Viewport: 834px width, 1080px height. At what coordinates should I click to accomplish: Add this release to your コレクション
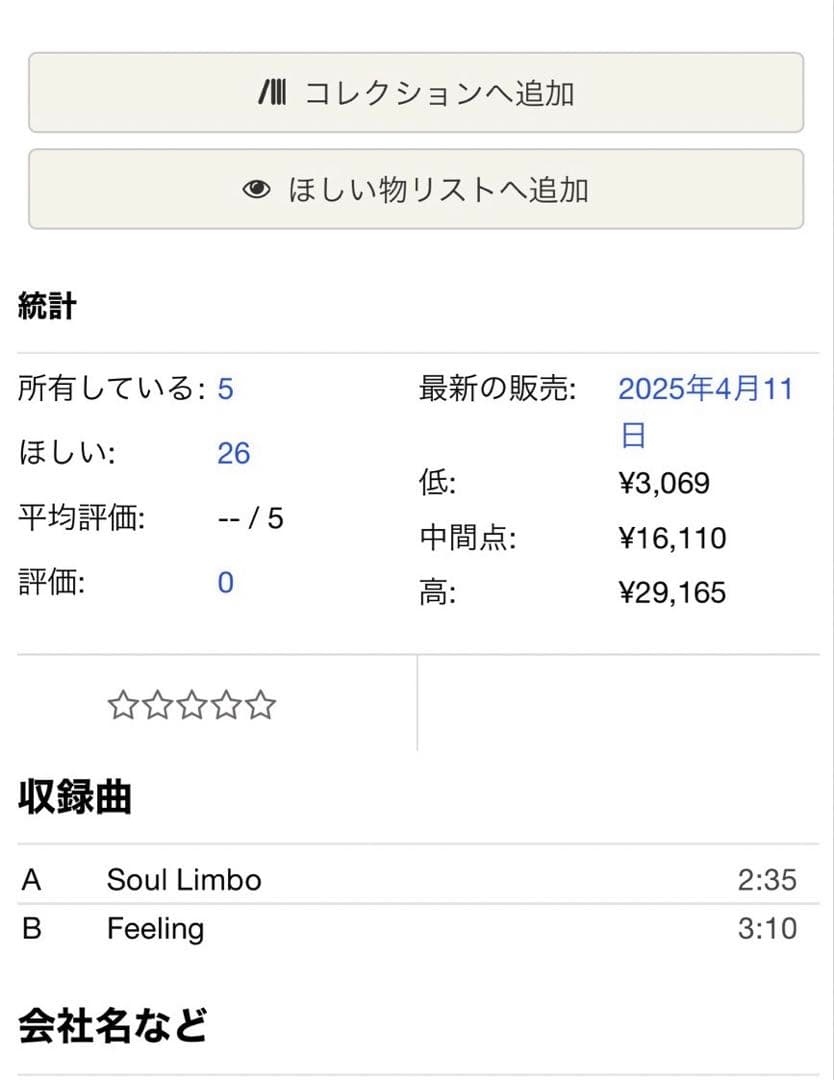417,93
